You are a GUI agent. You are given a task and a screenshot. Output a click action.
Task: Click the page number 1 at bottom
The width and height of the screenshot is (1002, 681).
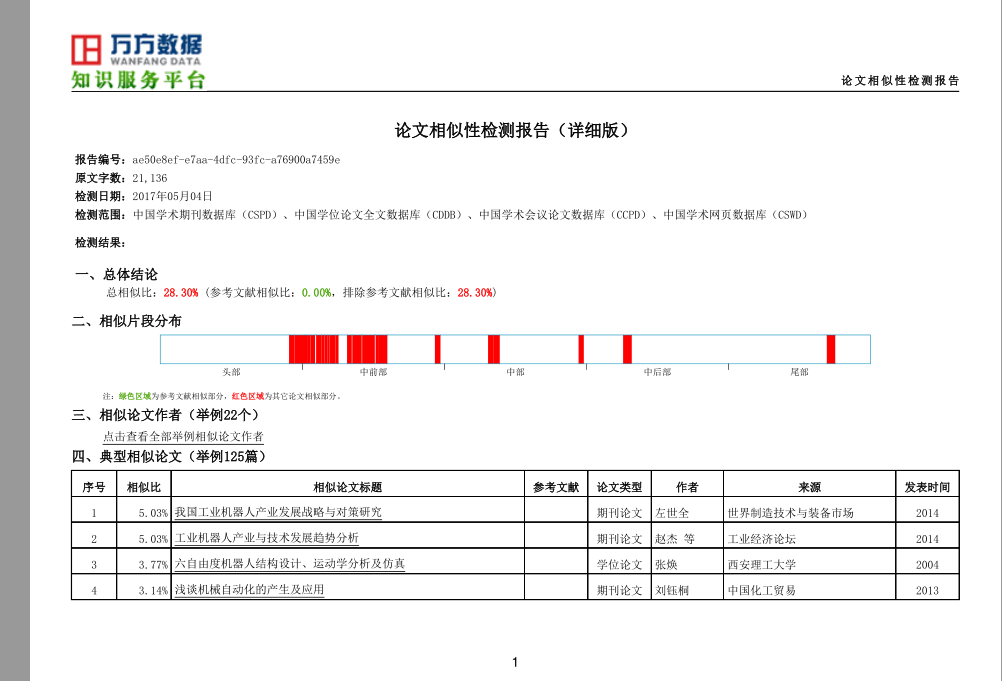coord(515,662)
